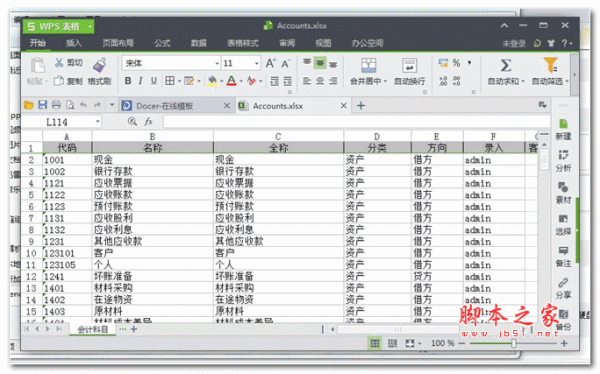This screenshot has width=600, height=374.
Task: Click the not-logged-in account link
Action: click(514, 43)
